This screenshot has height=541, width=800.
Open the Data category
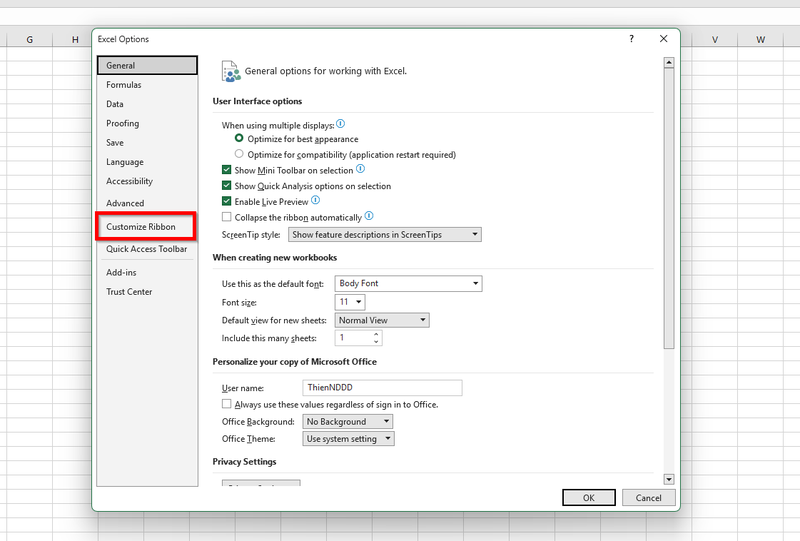point(147,104)
